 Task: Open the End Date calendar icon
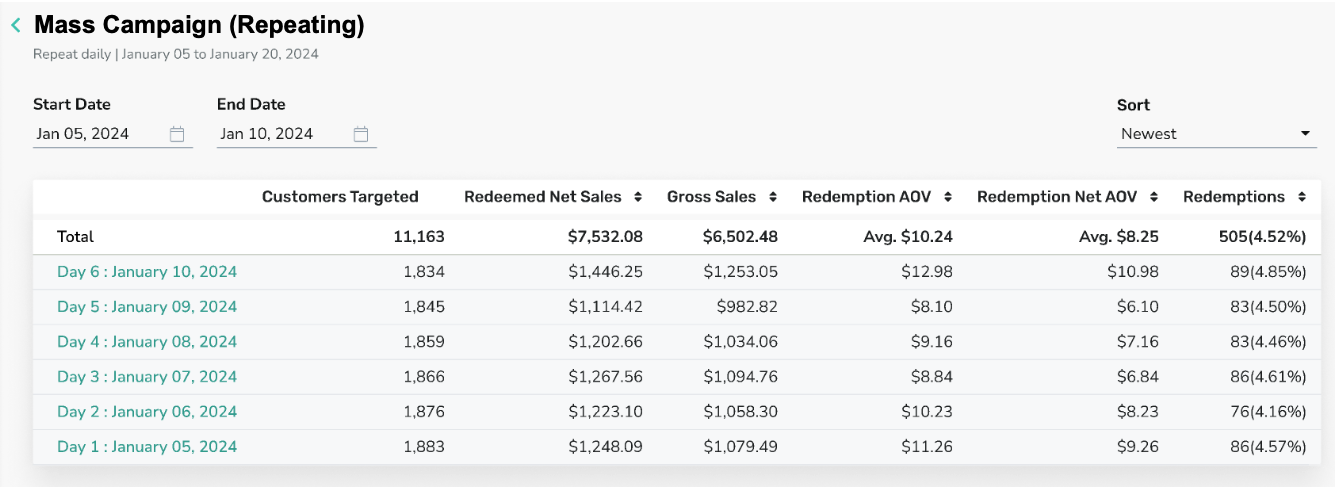click(361, 134)
